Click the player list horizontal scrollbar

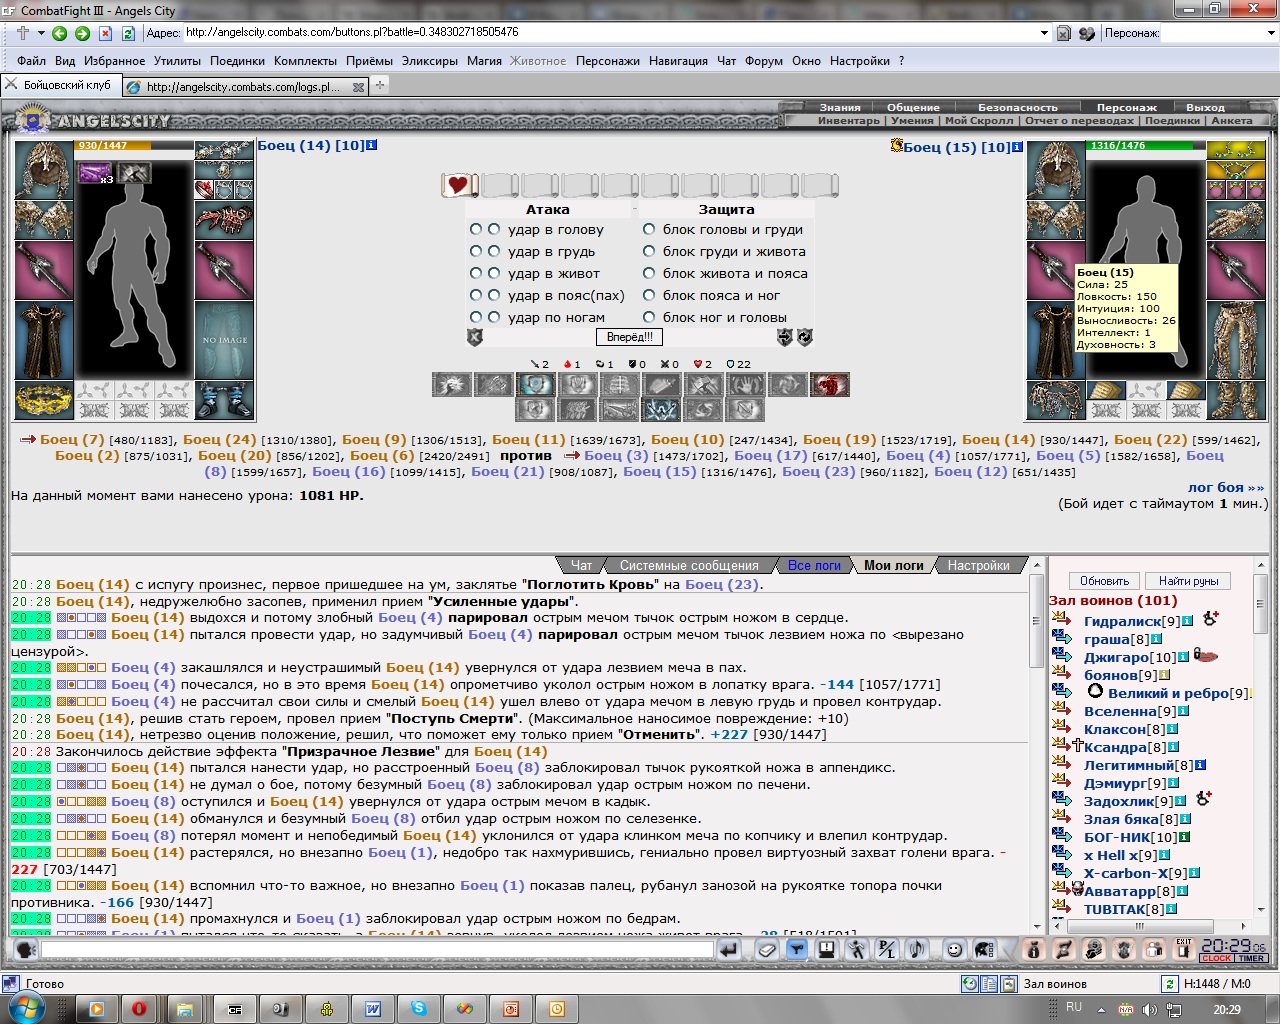(x=1150, y=926)
